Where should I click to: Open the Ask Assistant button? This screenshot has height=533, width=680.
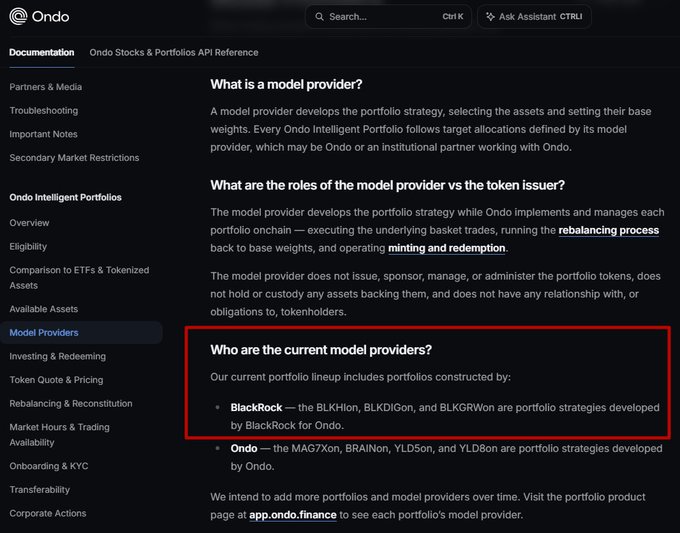[x=534, y=16]
